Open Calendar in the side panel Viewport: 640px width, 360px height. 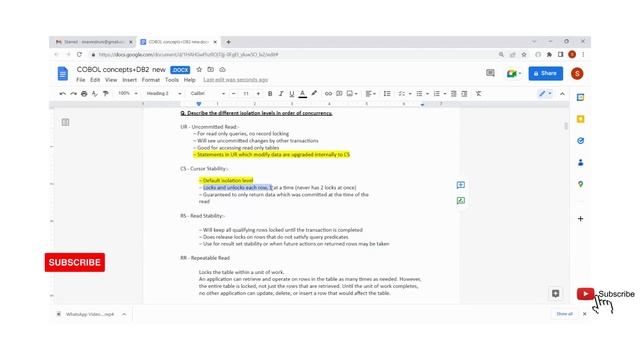pyautogui.click(x=580, y=98)
